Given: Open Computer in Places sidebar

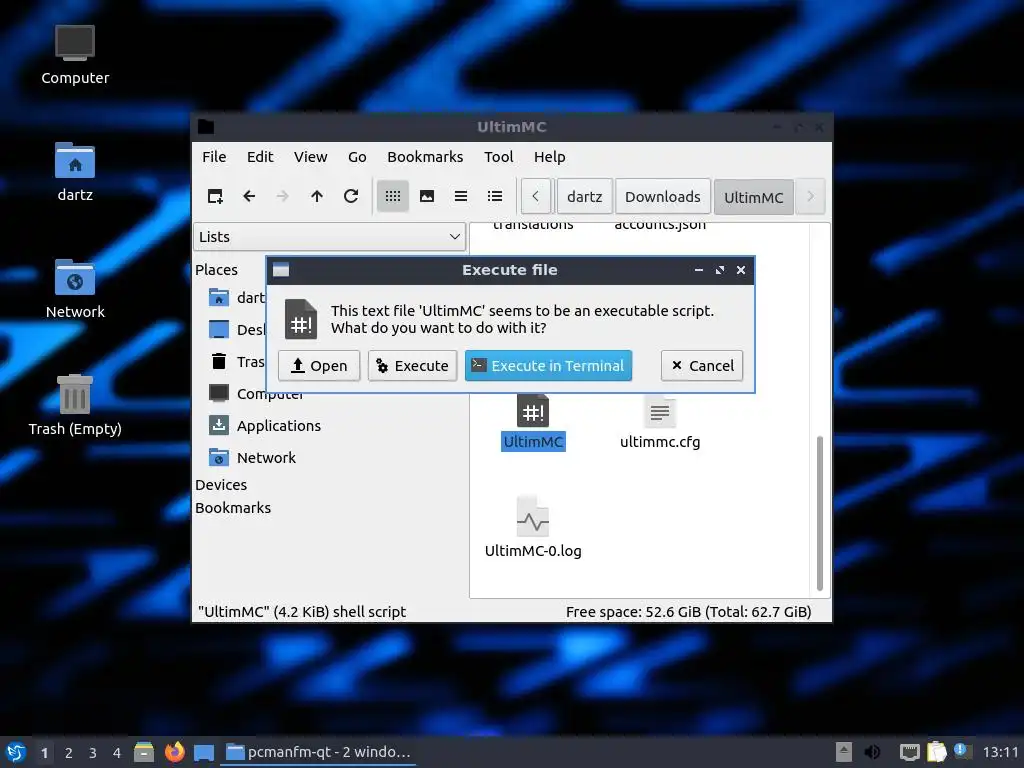Looking at the screenshot, I should (255, 394).
